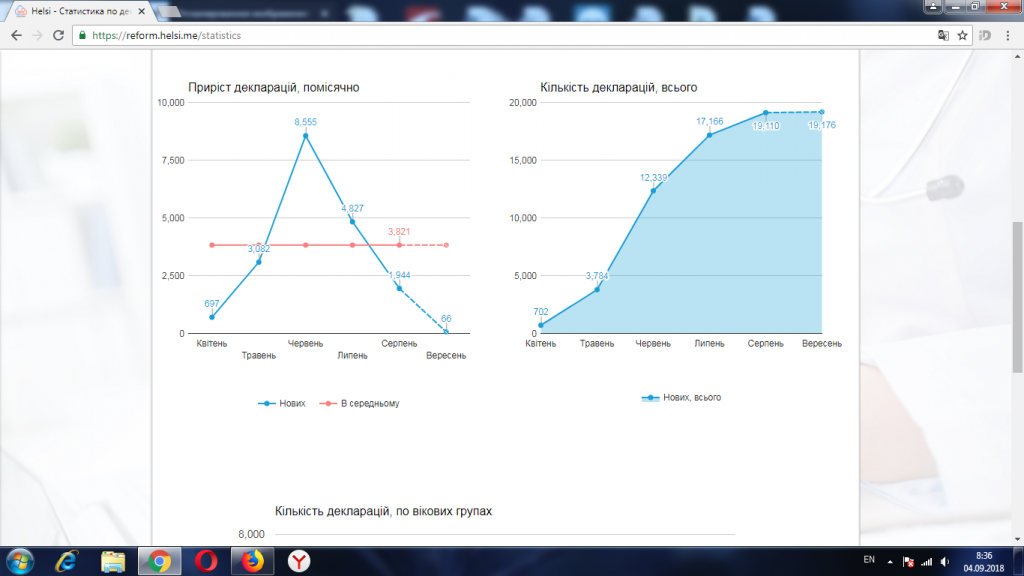The height and width of the screenshot is (576, 1024).
Task: Select the 697 Квітень data point
Action: click(212, 317)
